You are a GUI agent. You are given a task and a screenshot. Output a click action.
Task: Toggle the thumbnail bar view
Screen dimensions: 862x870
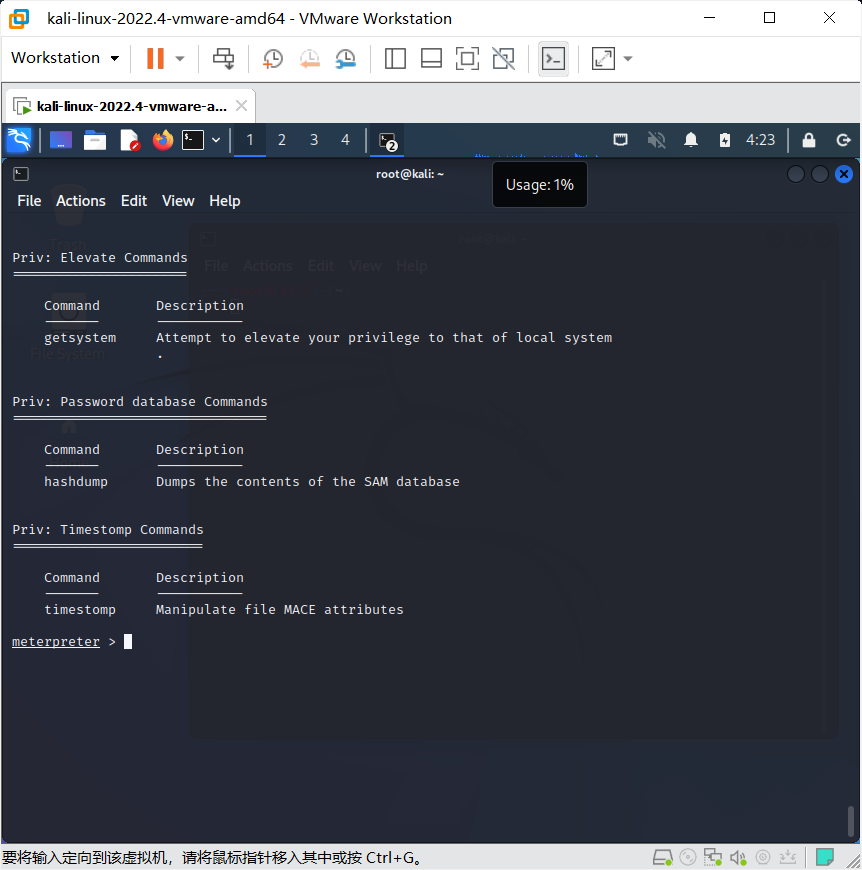click(431, 58)
